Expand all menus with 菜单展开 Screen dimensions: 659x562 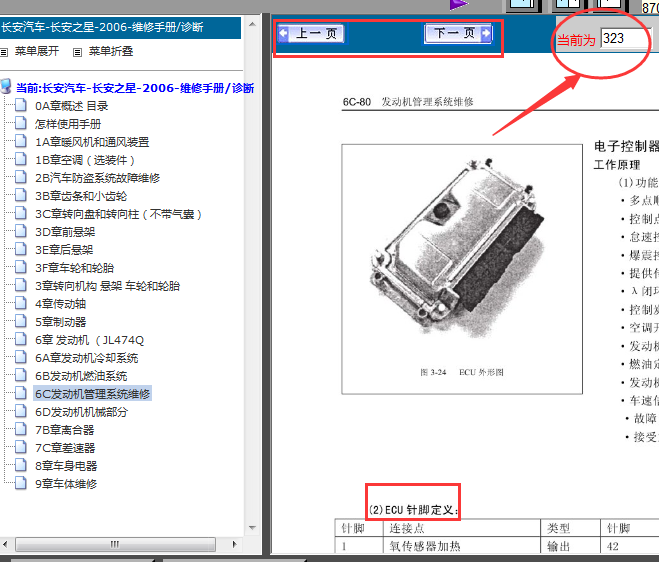pos(37,51)
